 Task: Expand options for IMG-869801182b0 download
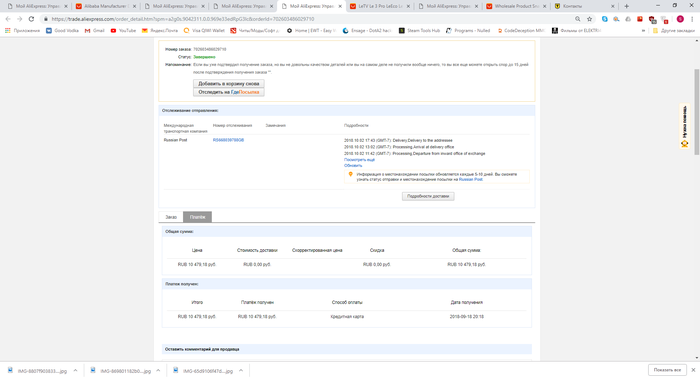[158, 371]
